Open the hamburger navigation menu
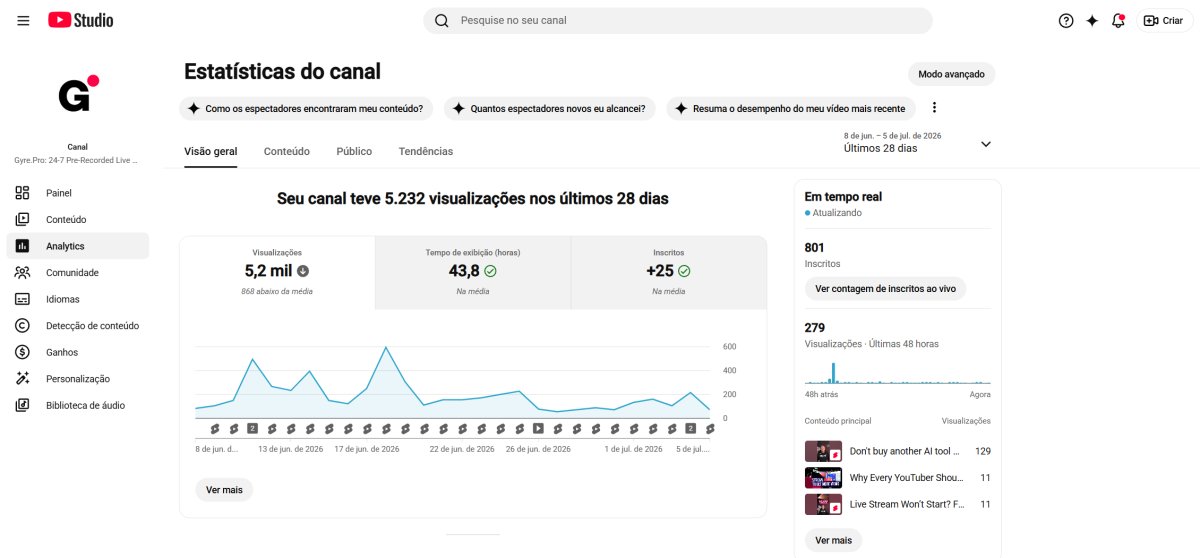 23,20
